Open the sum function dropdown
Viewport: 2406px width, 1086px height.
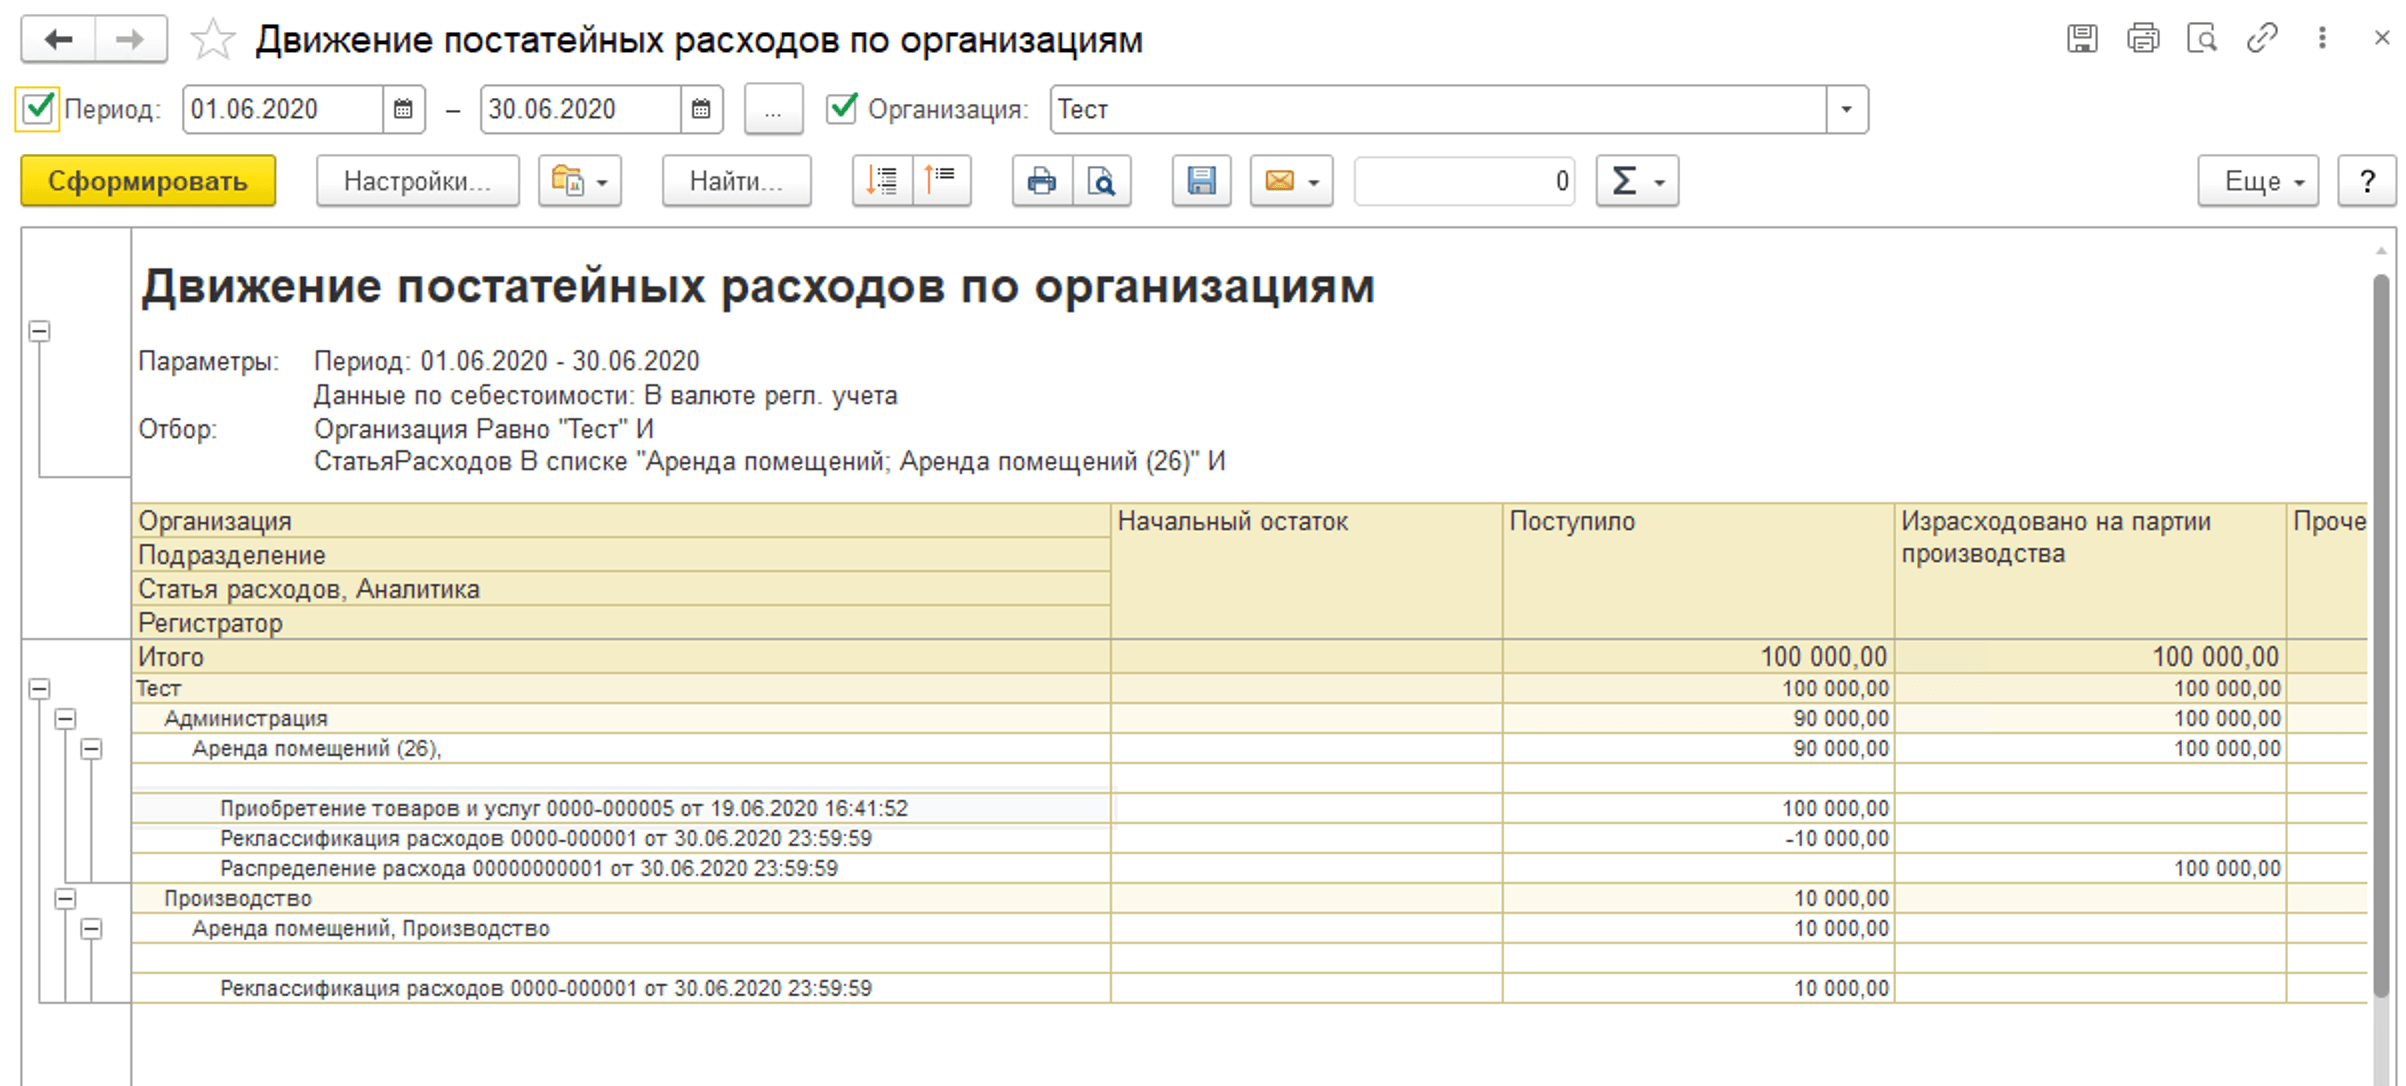click(1637, 181)
